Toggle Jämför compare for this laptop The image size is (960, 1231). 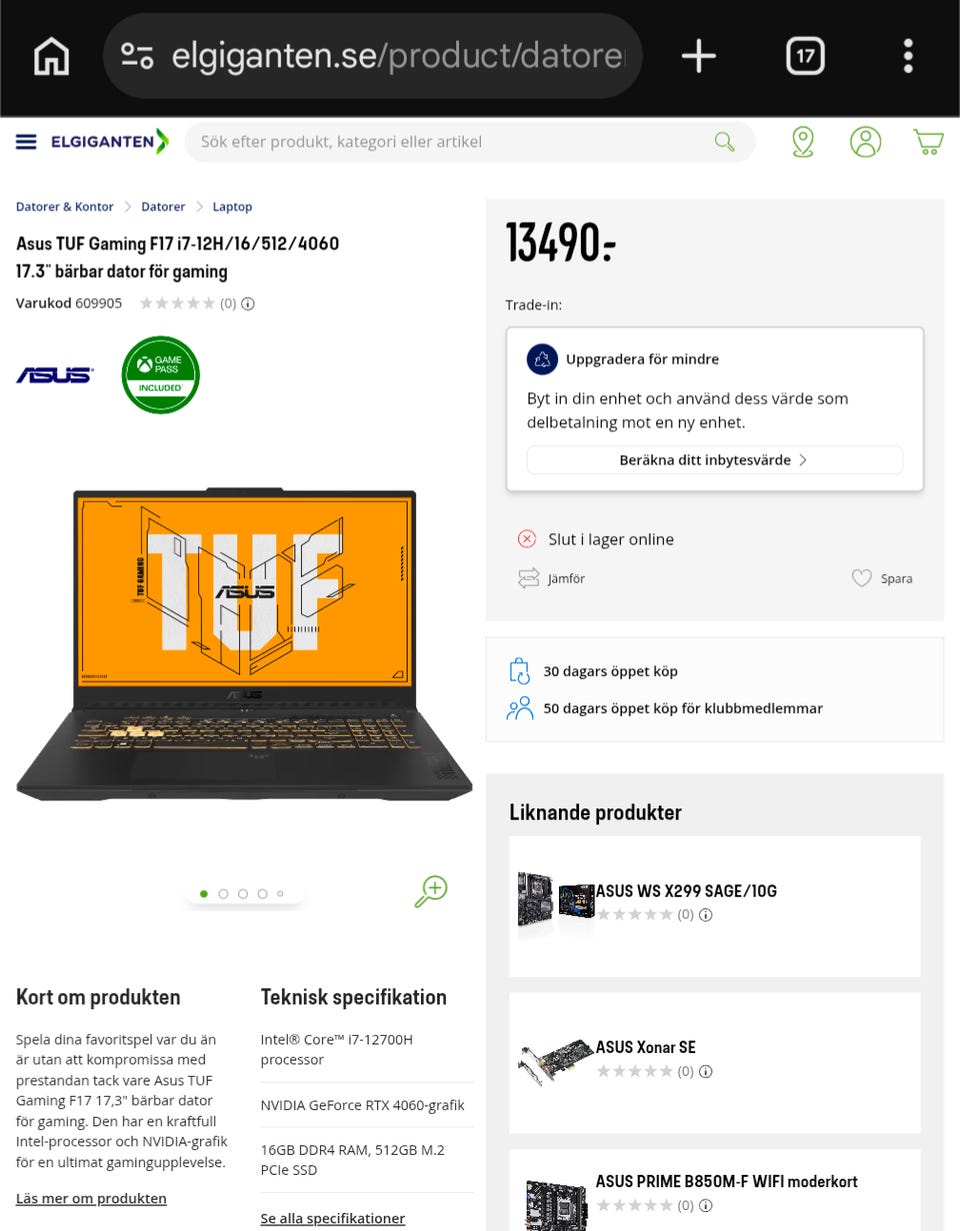point(551,578)
